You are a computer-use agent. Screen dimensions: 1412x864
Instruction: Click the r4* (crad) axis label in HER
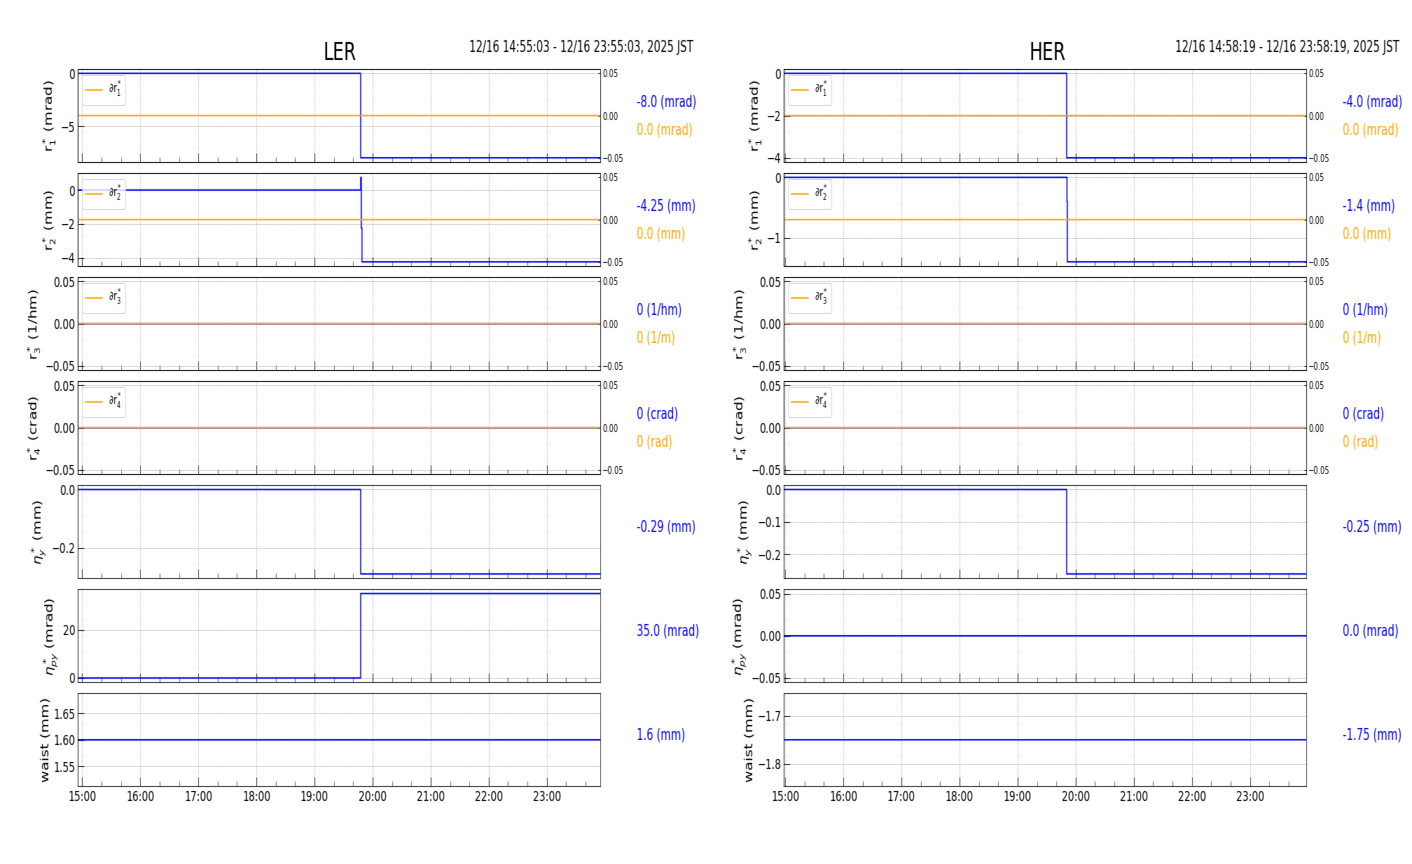739,428
